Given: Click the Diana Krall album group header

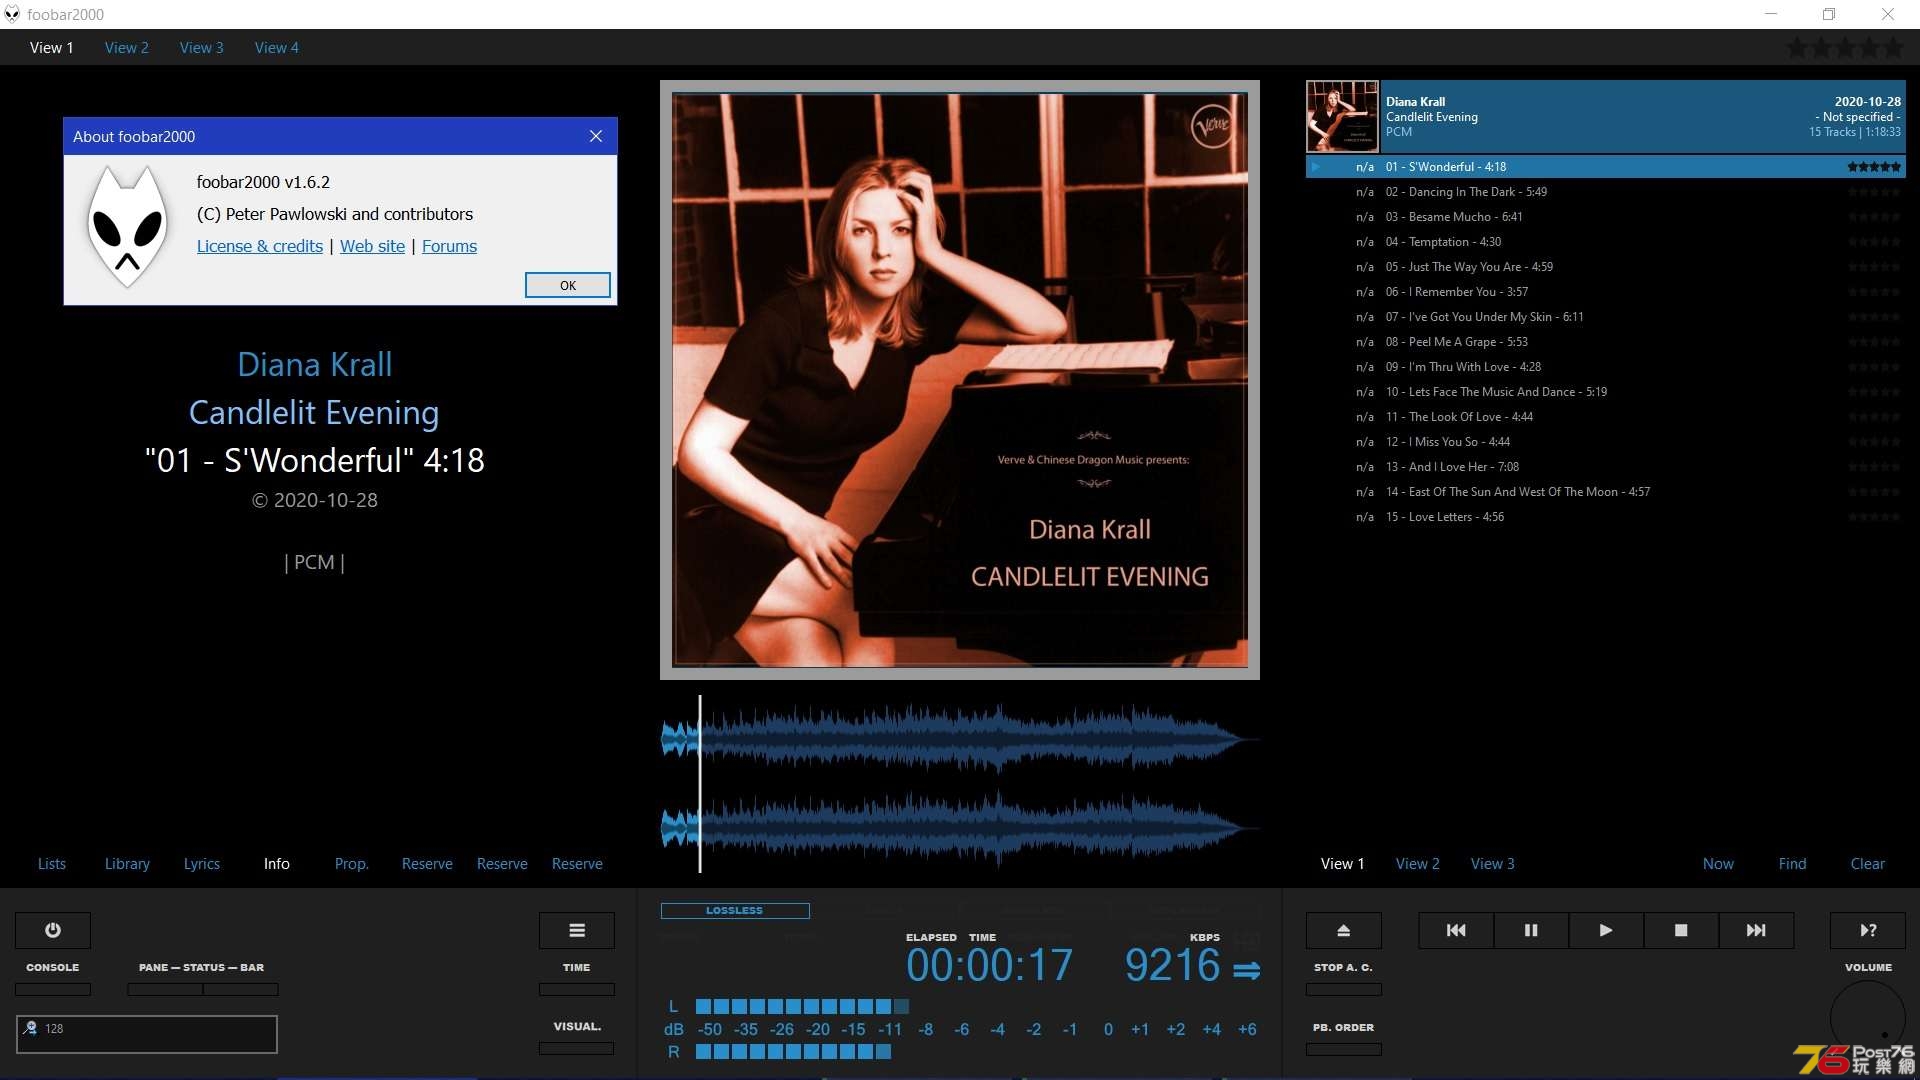Looking at the screenshot, I should pos(1606,117).
